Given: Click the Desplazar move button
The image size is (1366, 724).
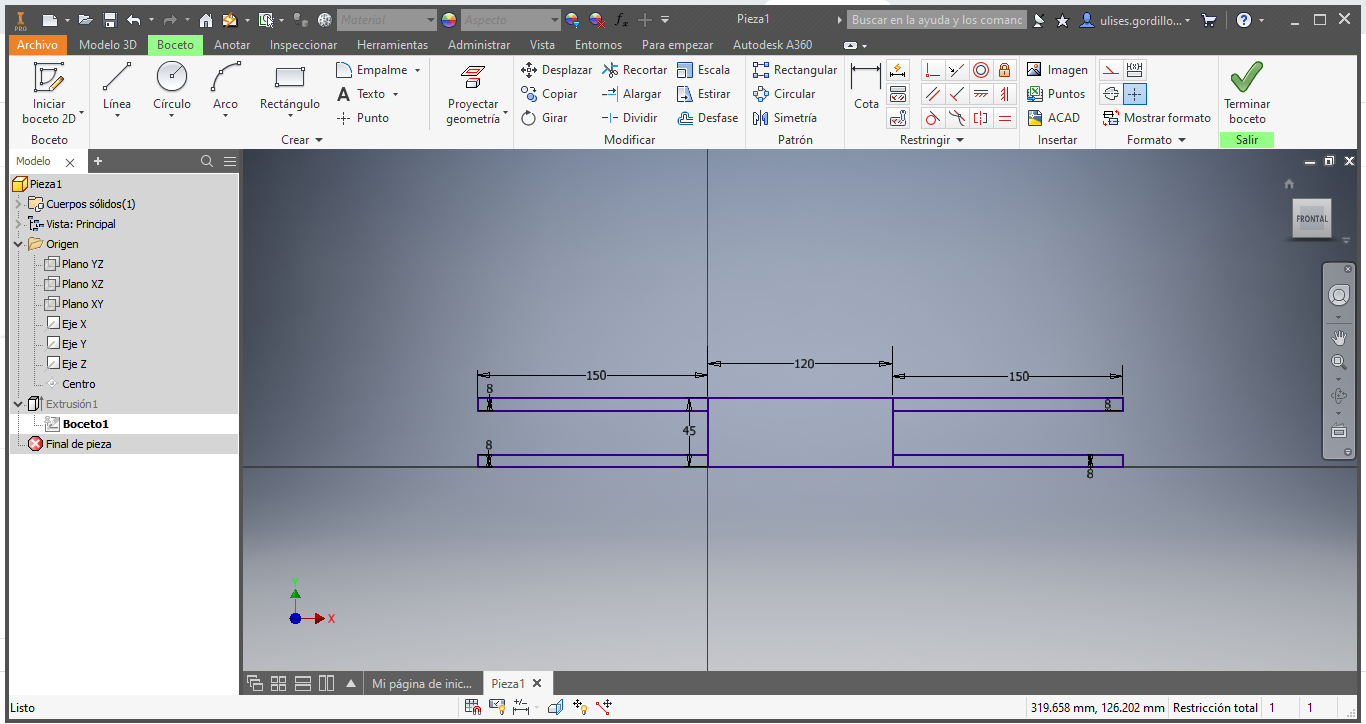Looking at the screenshot, I should click(557, 70).
